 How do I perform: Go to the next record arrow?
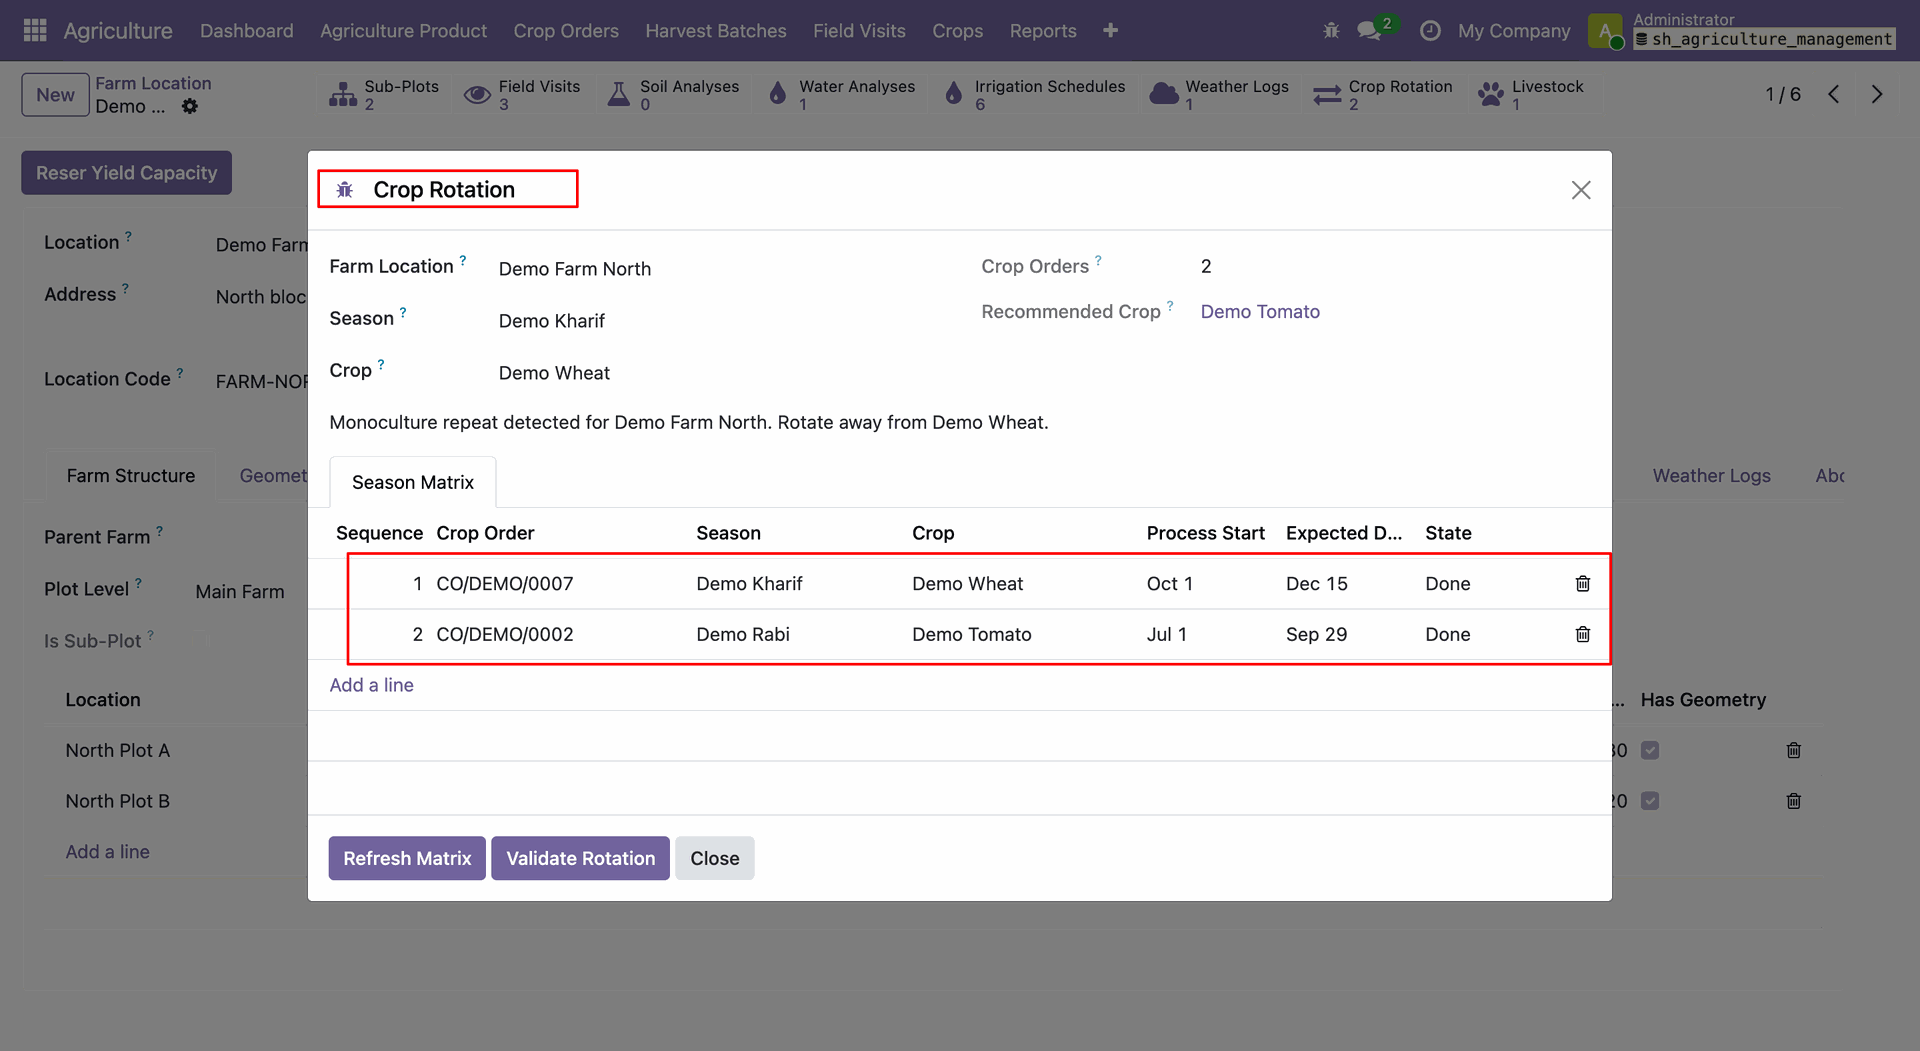(x=1877, y=94)
